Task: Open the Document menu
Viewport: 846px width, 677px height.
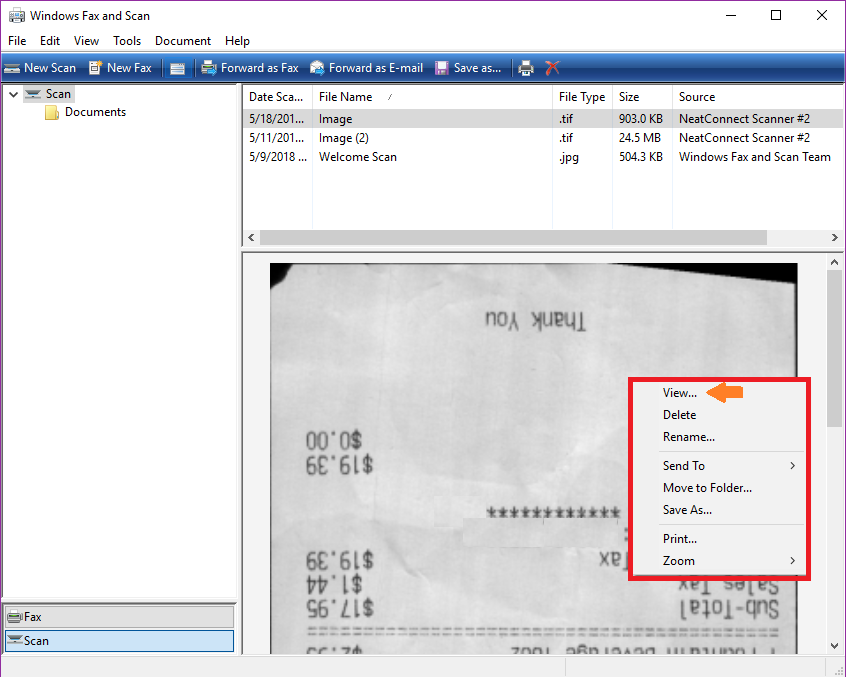Action: tap(183, 41)
